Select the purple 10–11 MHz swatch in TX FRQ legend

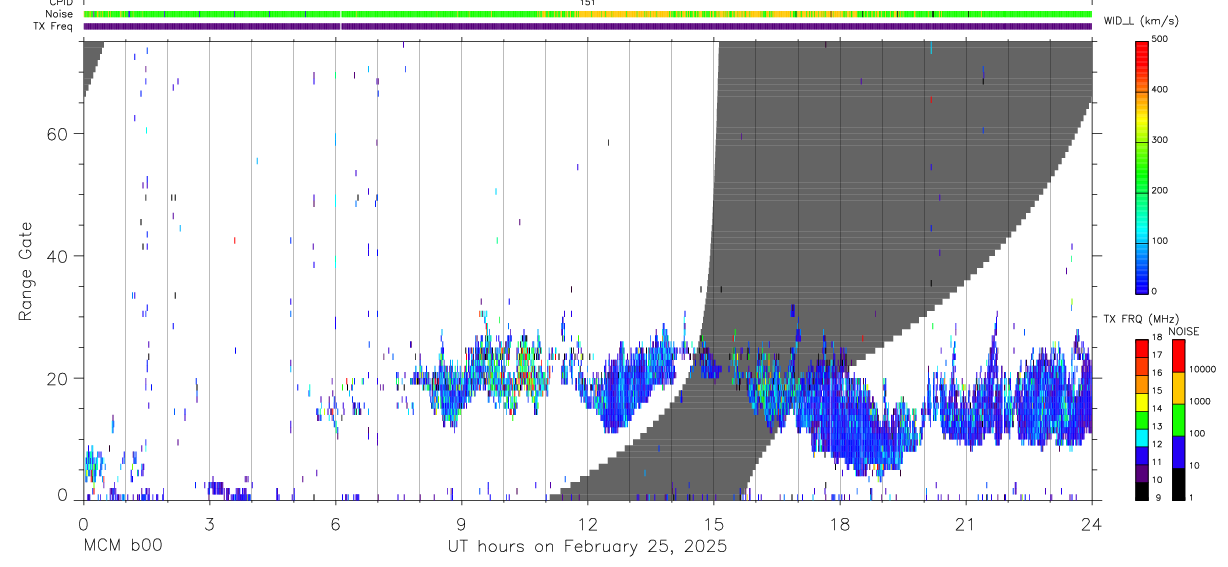click(x=1141, y=473)
